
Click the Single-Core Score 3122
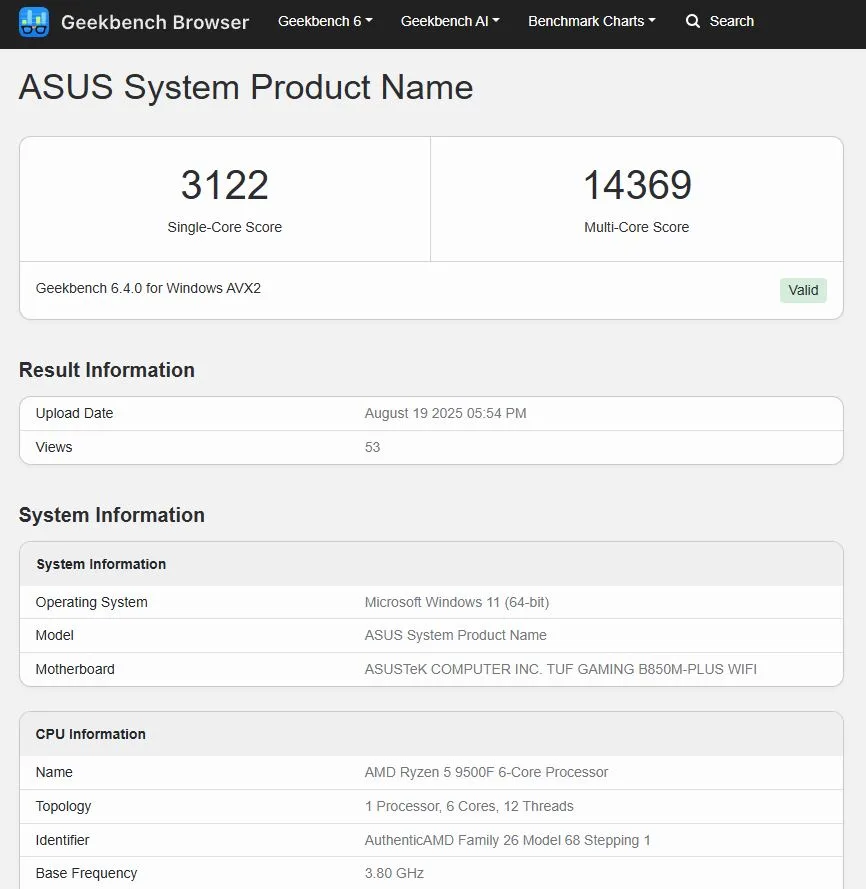point(224,185)
